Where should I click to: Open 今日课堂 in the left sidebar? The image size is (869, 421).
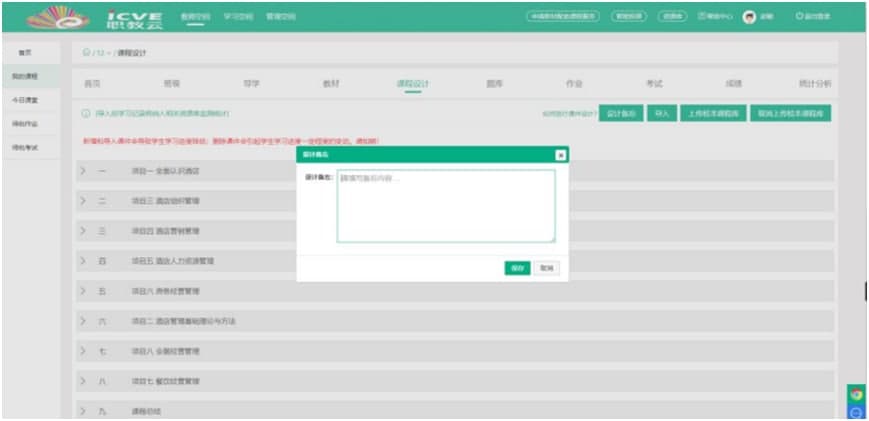[x=25, y=100]
